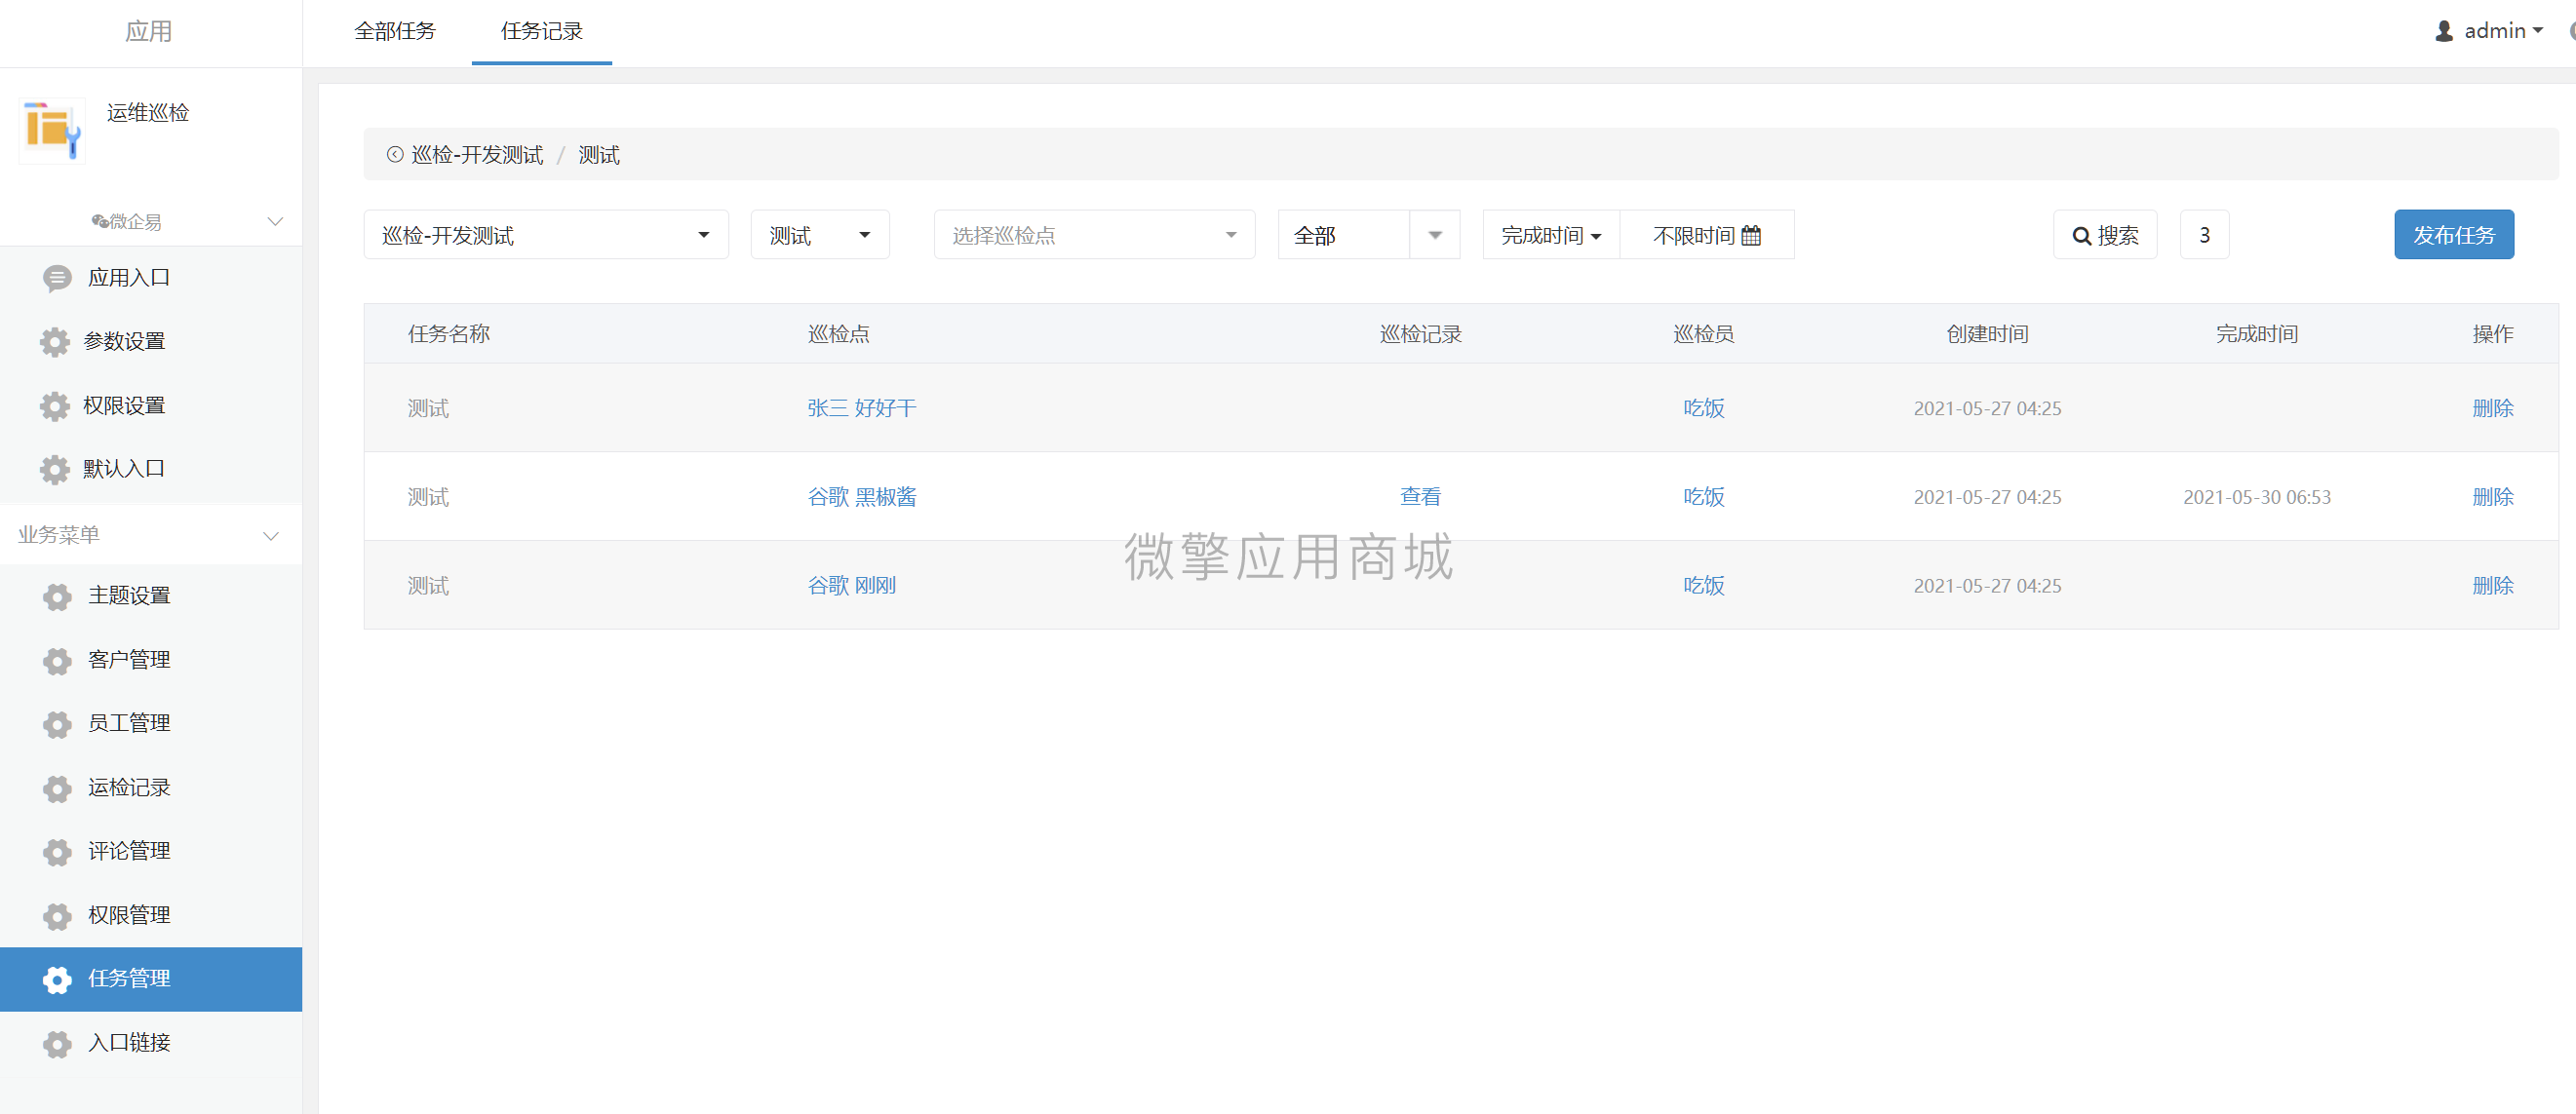2576x1114 pixels.
Task: Click the 创建时间 column header
Action: tap(1987, 334)
